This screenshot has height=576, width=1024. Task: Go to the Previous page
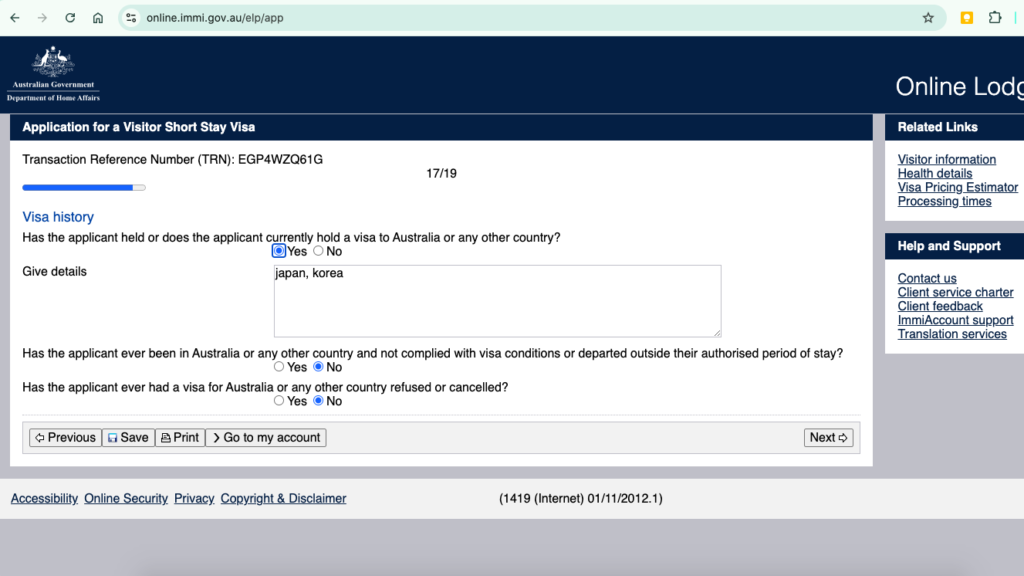65,438
